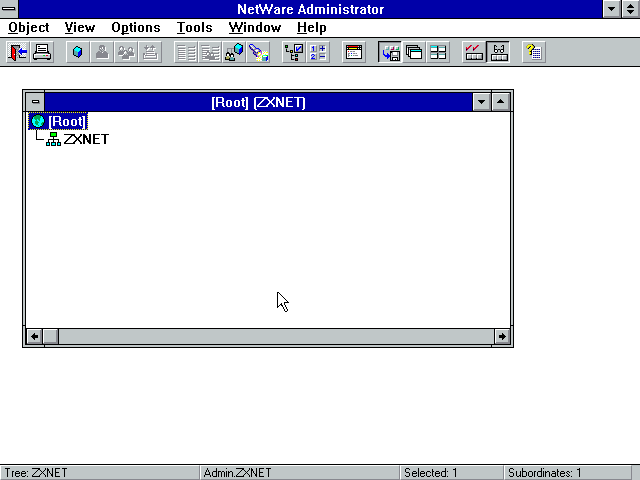Click the Create Object cube icon
This screenshot has width=640, height=480.
point(78,52)
